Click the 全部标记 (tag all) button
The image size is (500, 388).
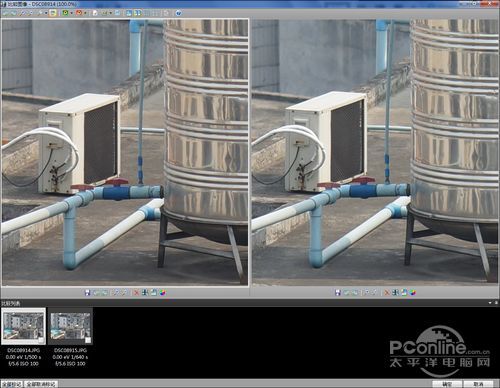(11, 384)
